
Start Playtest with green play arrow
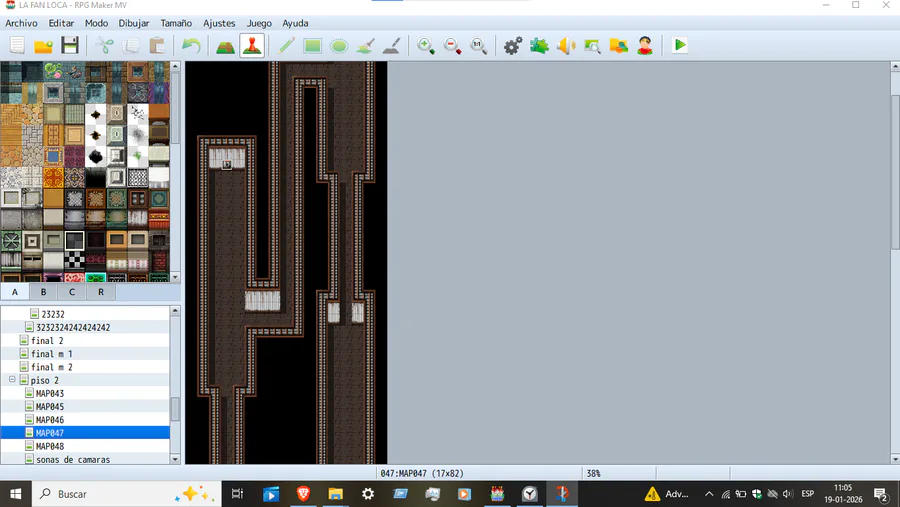680,45
